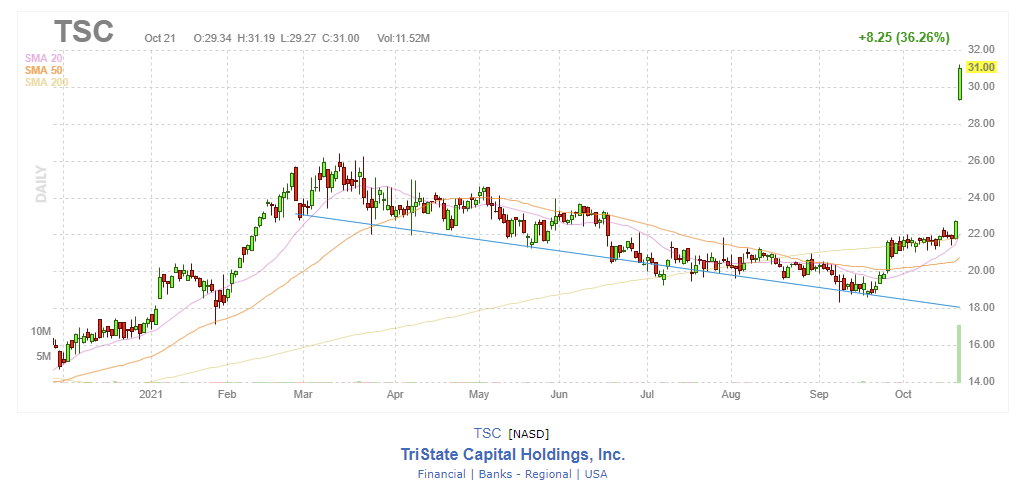This screenshot has width=1016, height=492.
Task: Click the Oct 21 date label
Action: click(x=160, y=38)
